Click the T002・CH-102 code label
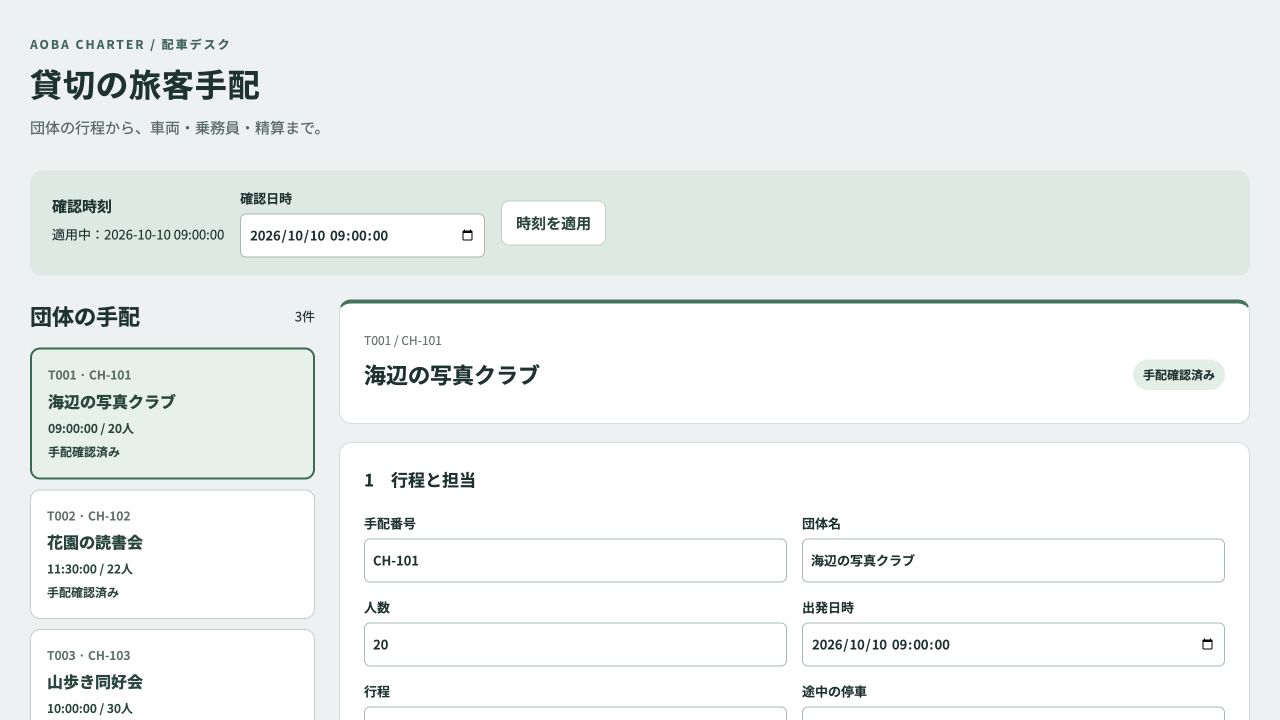The width and height of the screenshot is (1280, 720). [x=89, y=516]
